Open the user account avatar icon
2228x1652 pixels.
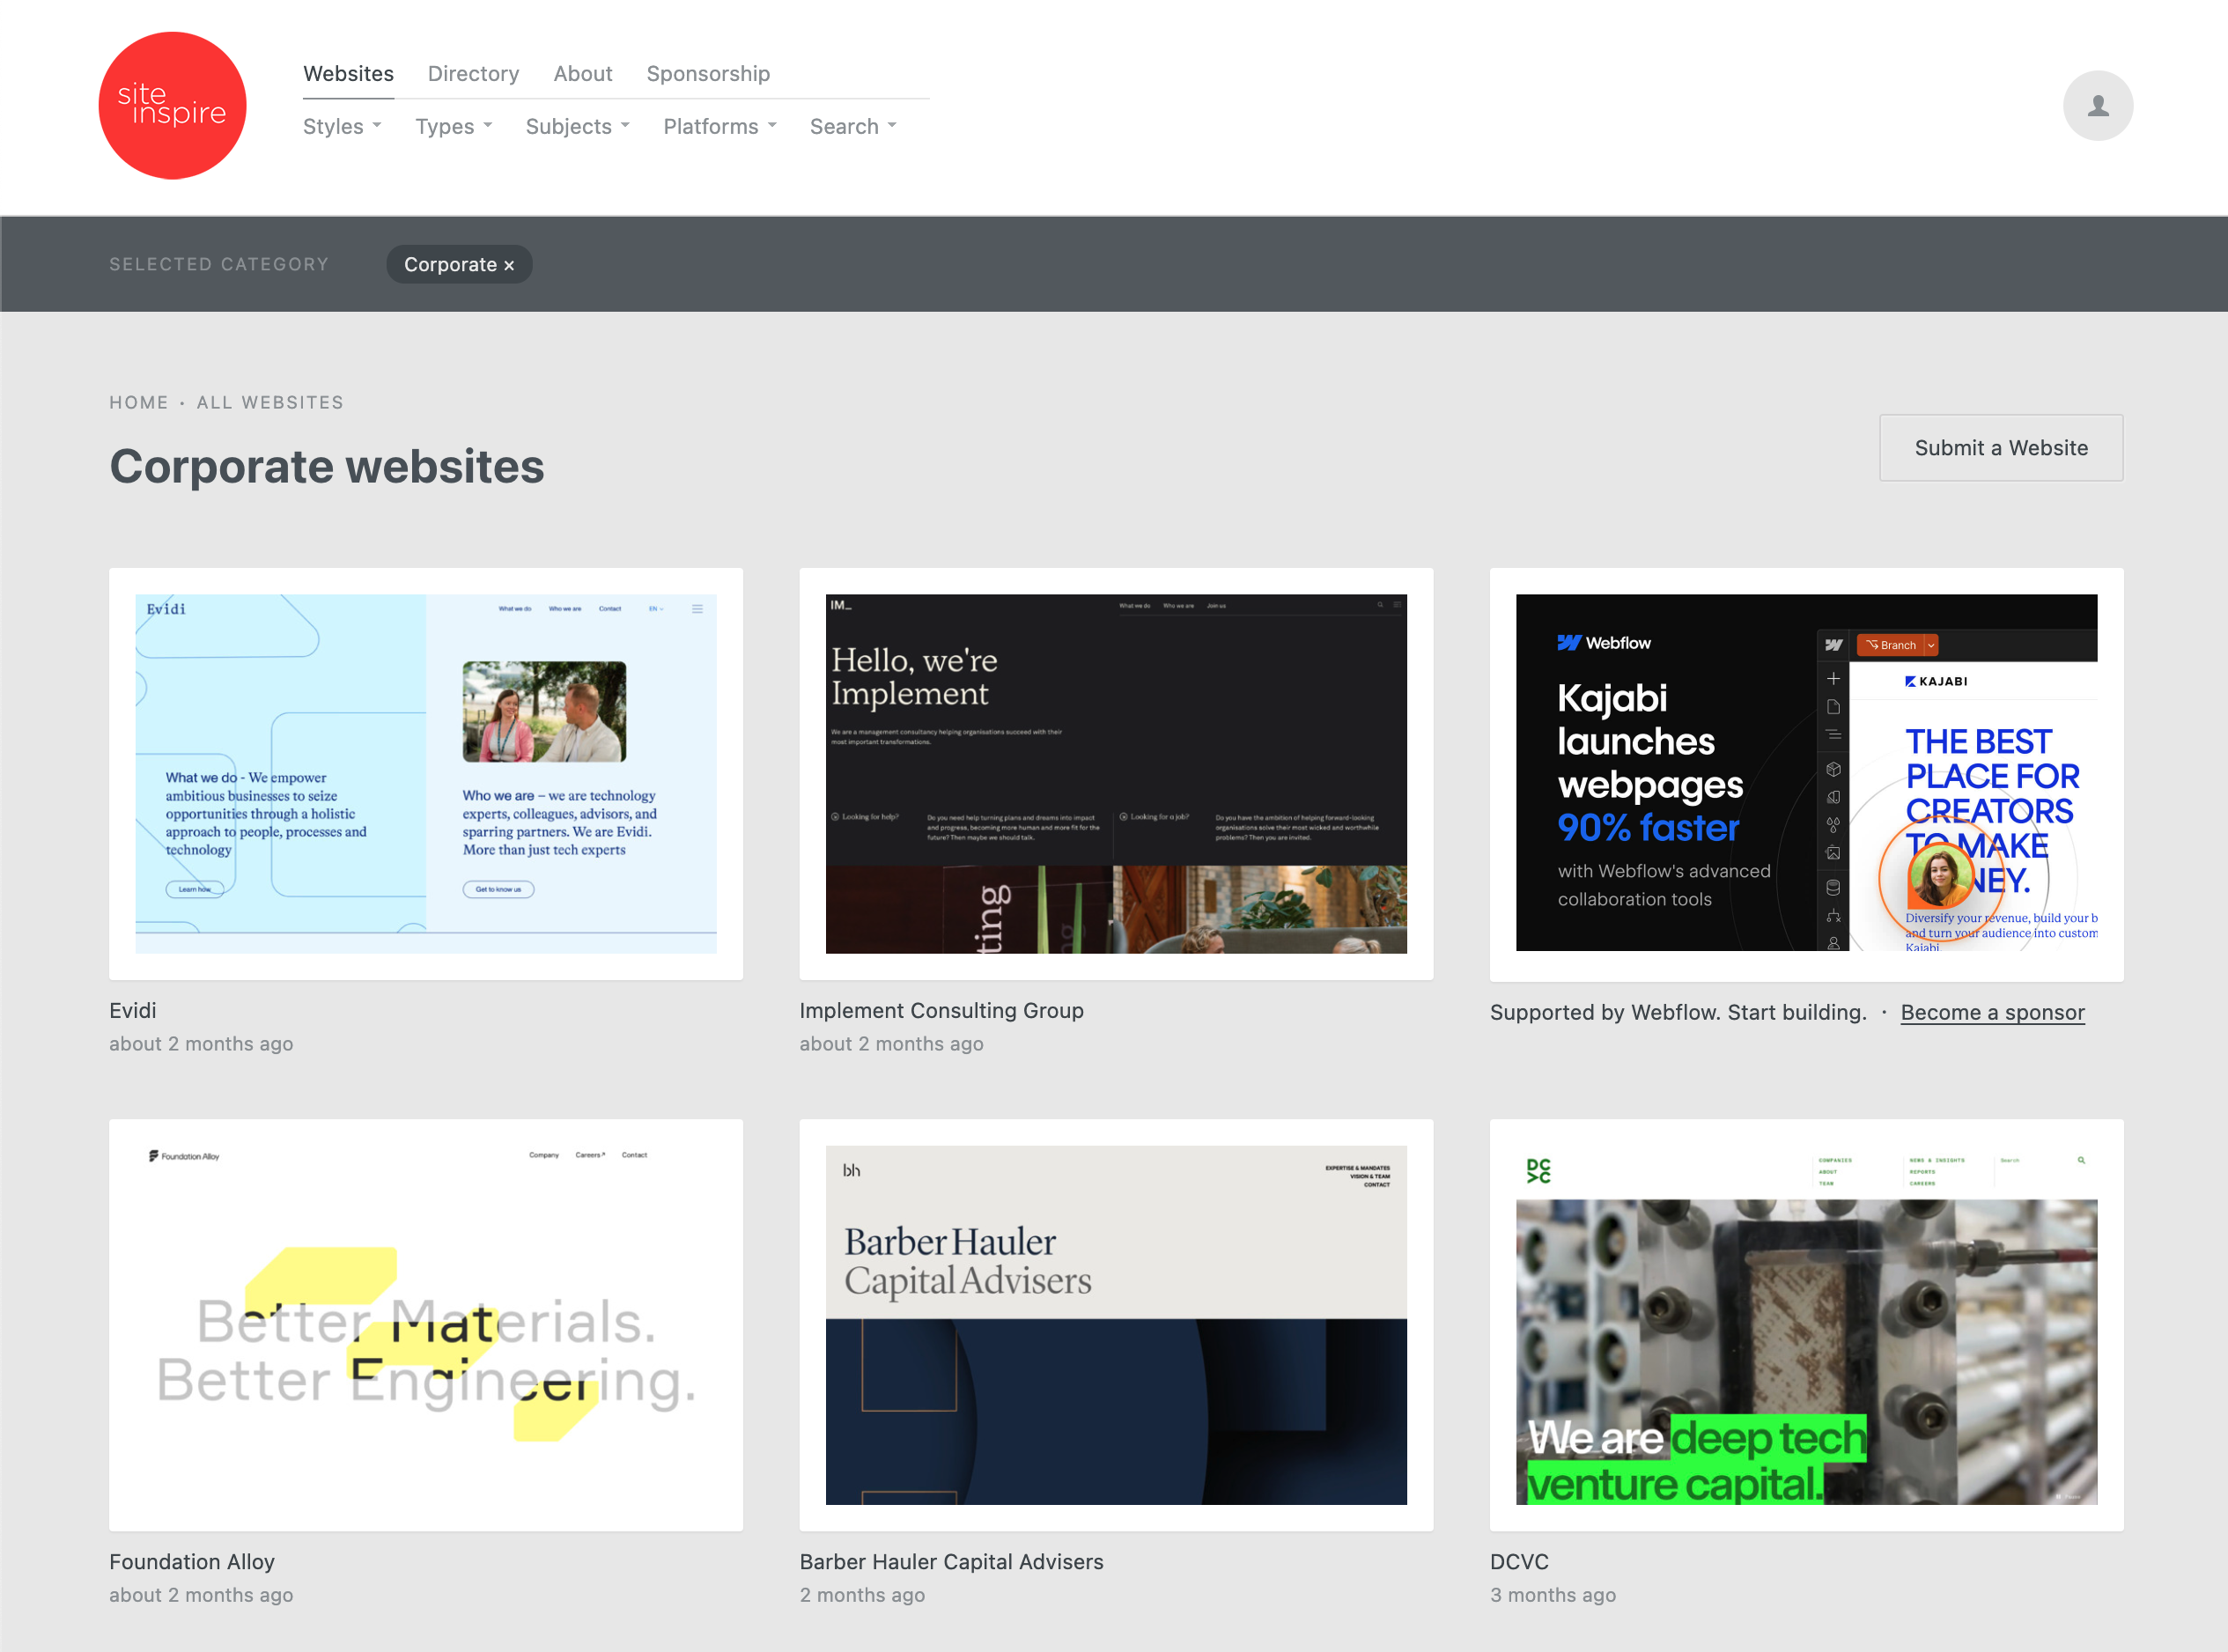pos(2097,106)
